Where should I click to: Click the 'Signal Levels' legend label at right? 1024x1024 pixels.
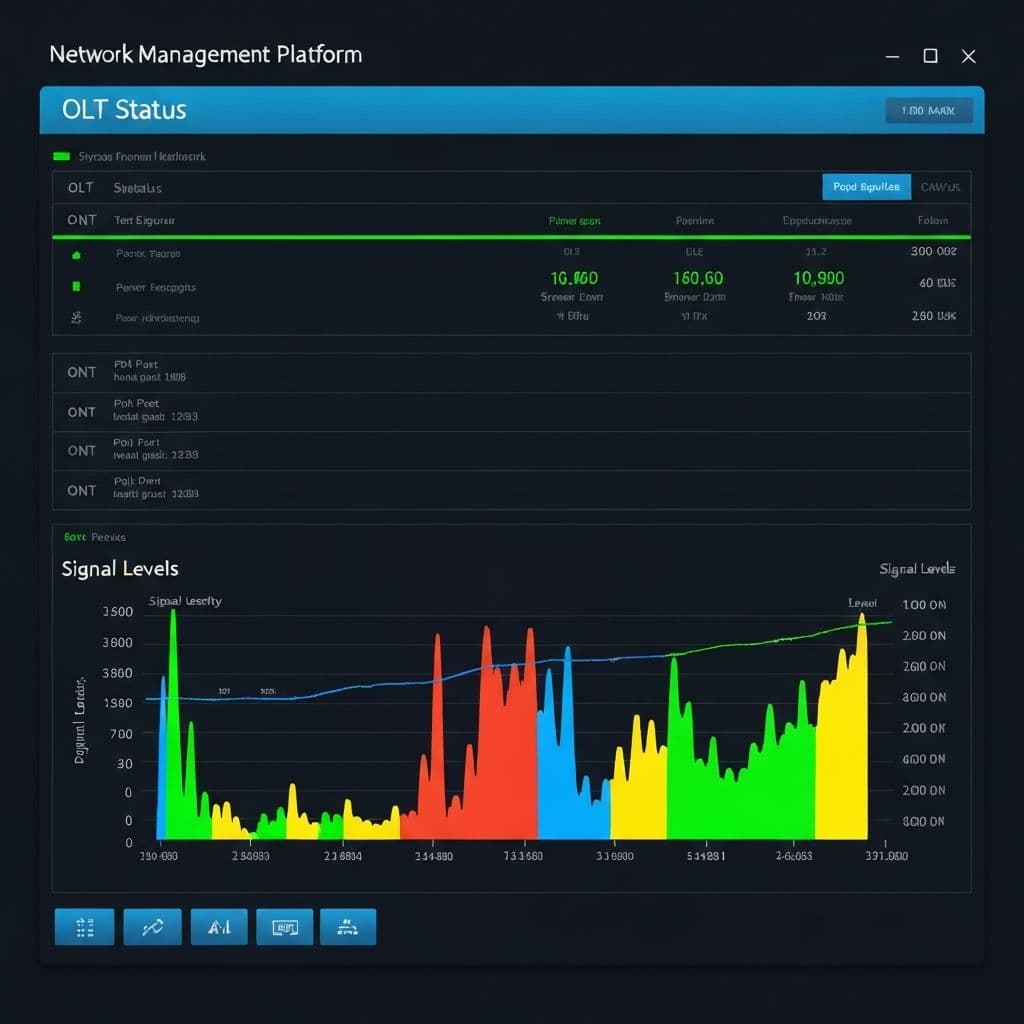point(917,569)
